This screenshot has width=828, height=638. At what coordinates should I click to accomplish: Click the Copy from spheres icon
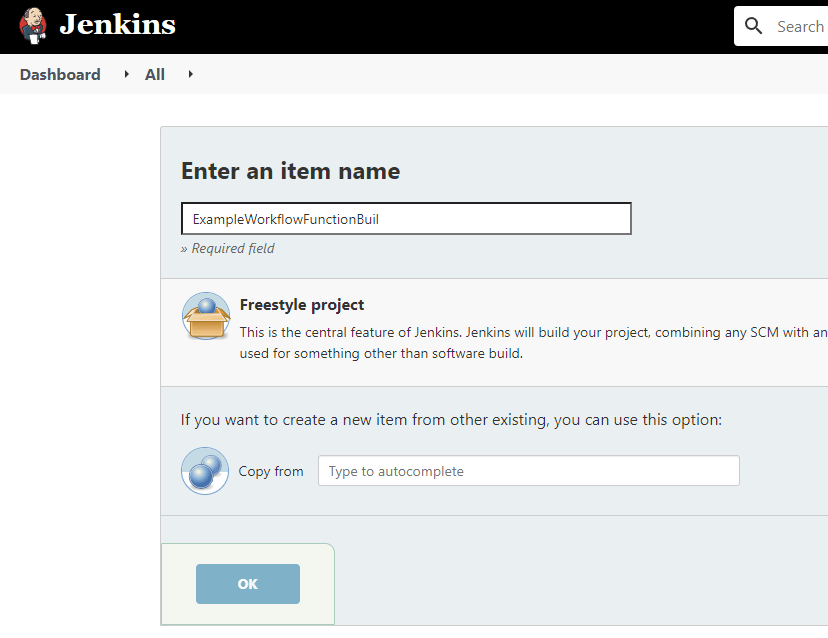coord(205,471)
